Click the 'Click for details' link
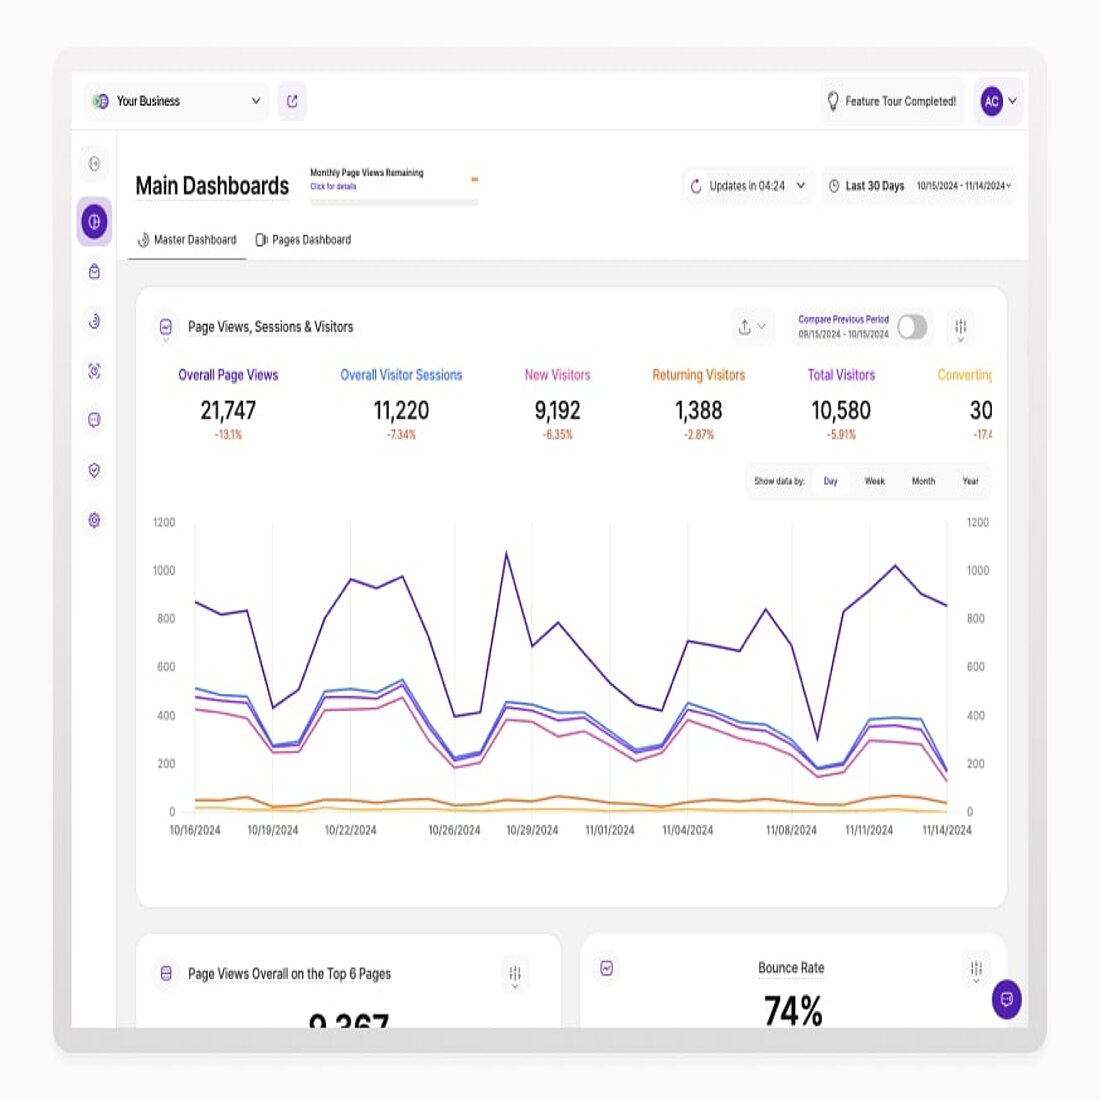 pyautogui.click(x=331, y=186)
